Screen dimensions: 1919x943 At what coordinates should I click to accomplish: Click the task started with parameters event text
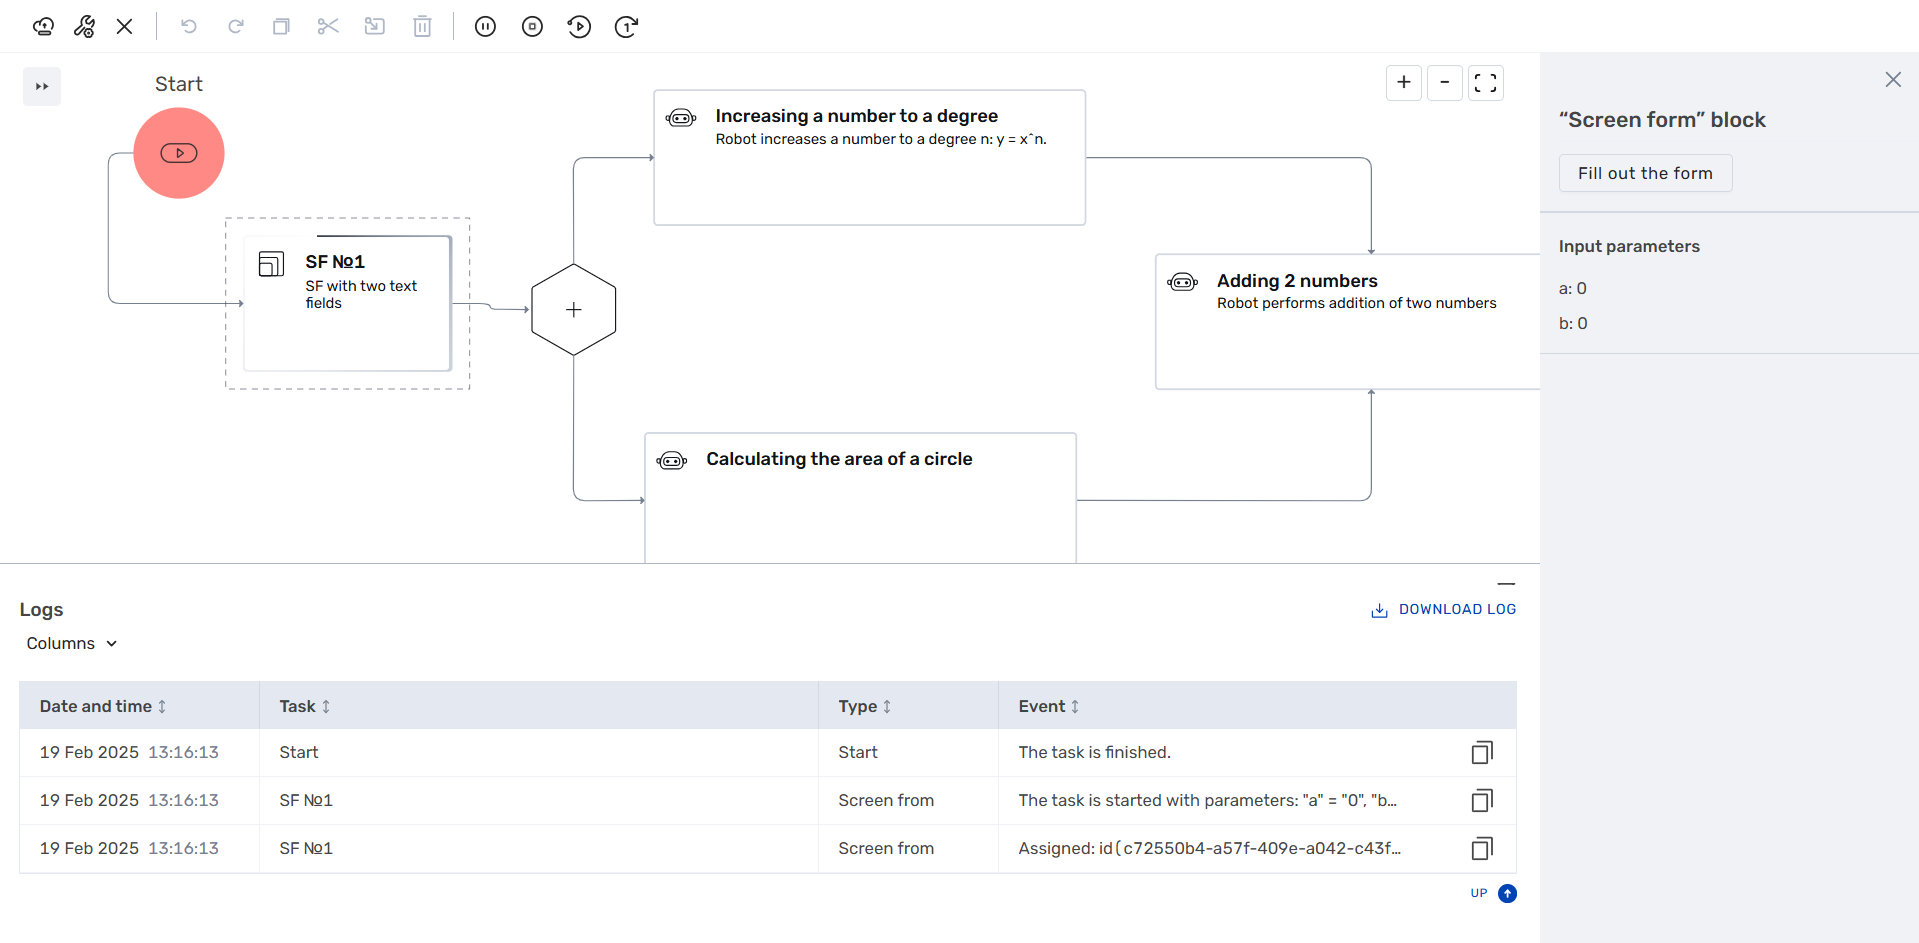pyautogui.click(x=1207, y=801)
